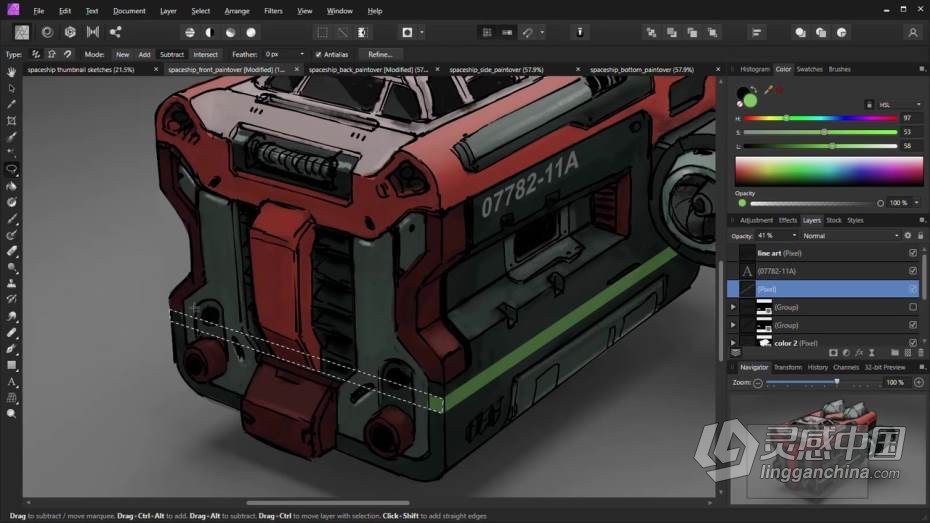Open the Feather value dropdown

(302, 54)
